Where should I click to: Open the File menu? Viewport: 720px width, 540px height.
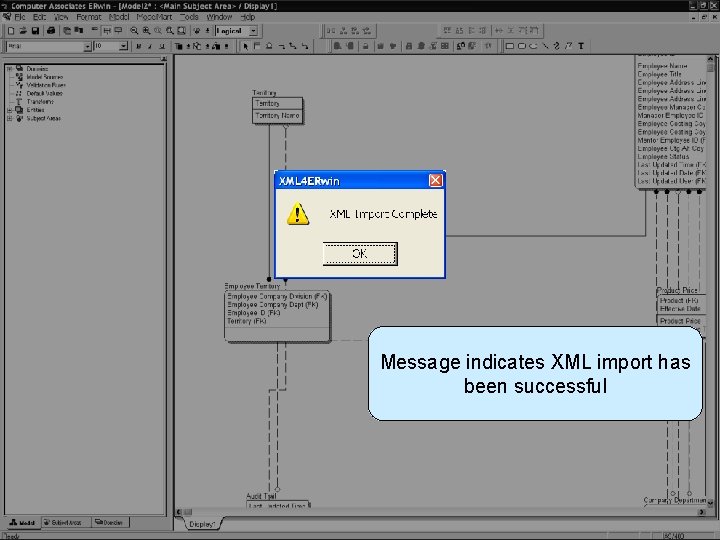[x=20, y=17]
